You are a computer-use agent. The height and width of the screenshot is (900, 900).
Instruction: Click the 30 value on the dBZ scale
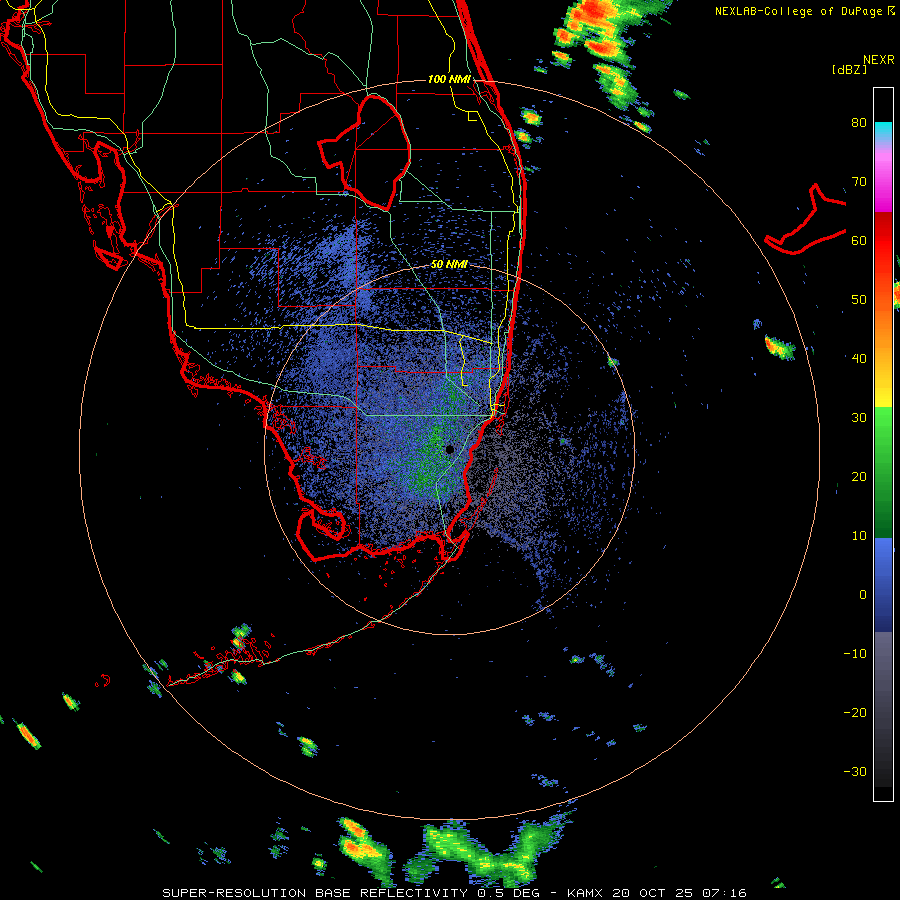point(859,417)
